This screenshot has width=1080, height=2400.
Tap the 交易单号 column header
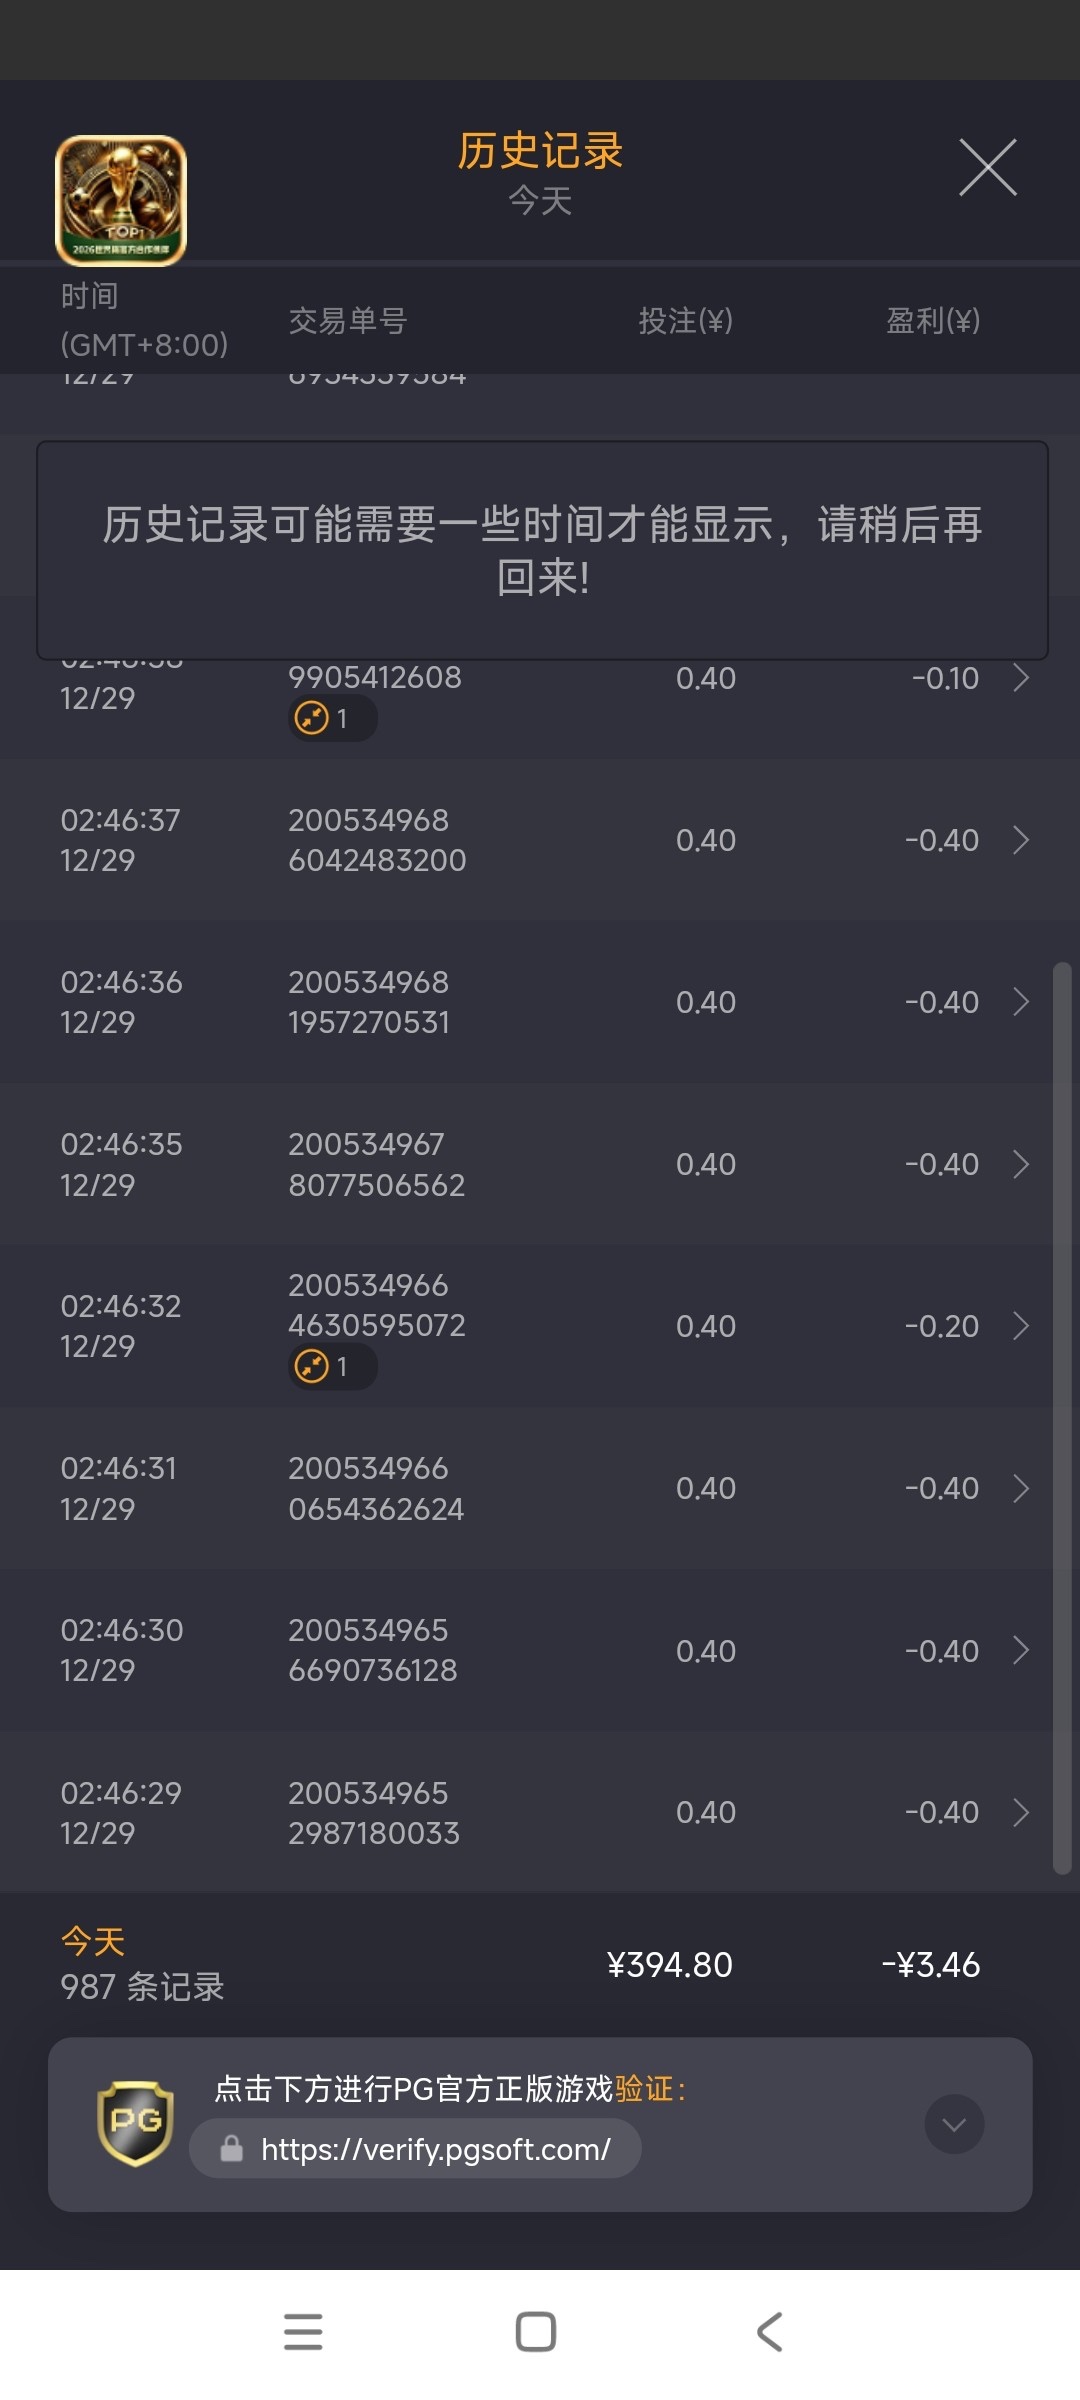coord(348,321)
